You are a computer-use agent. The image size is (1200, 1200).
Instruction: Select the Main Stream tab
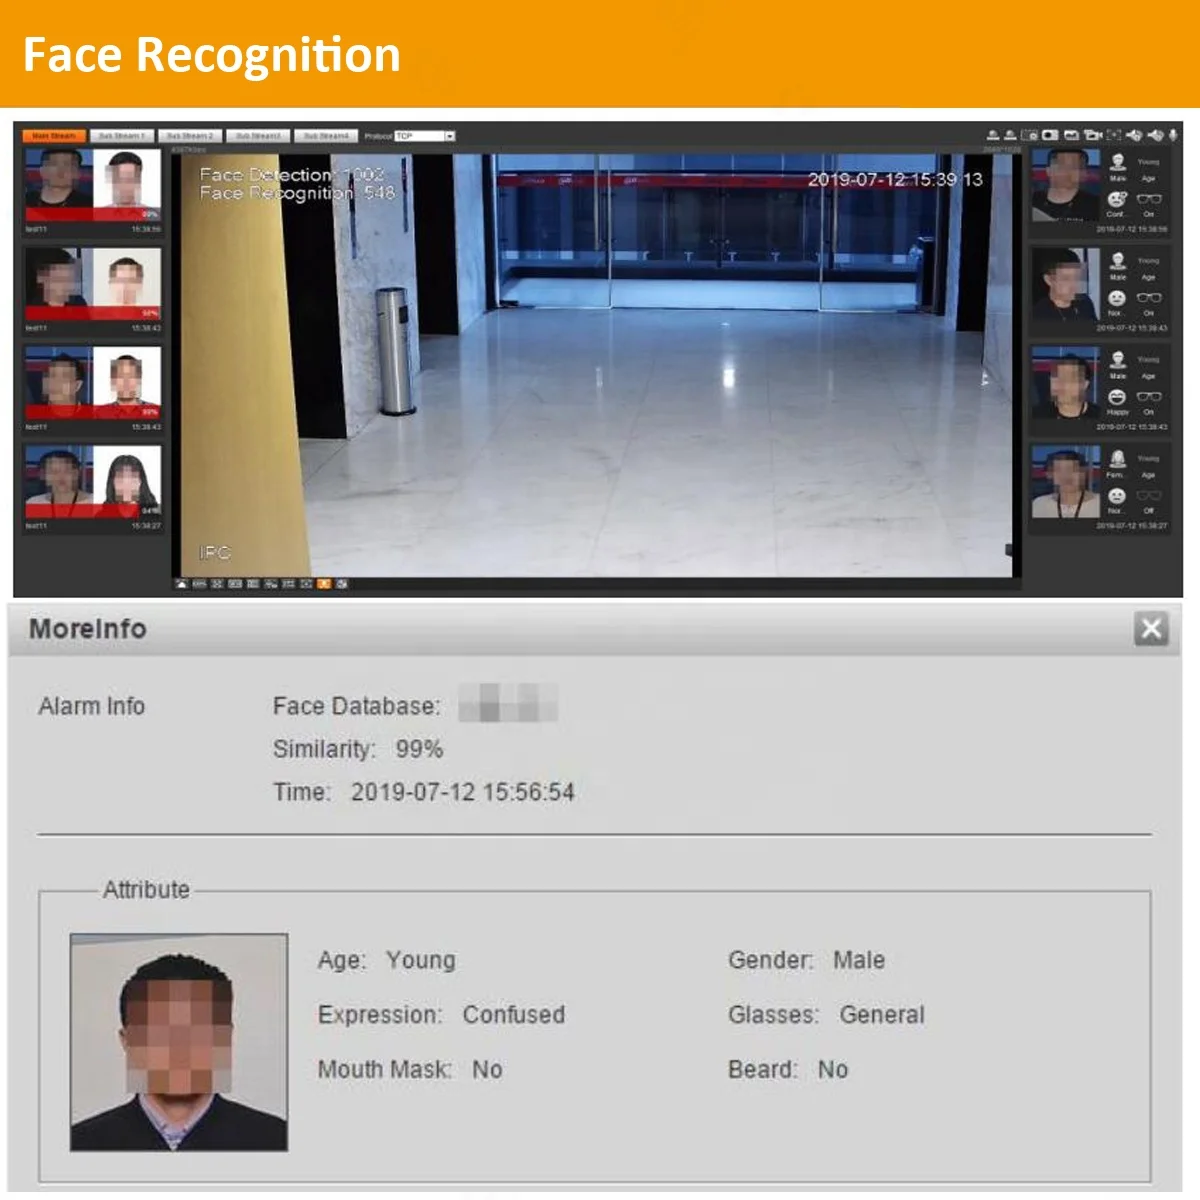[54, 136]
